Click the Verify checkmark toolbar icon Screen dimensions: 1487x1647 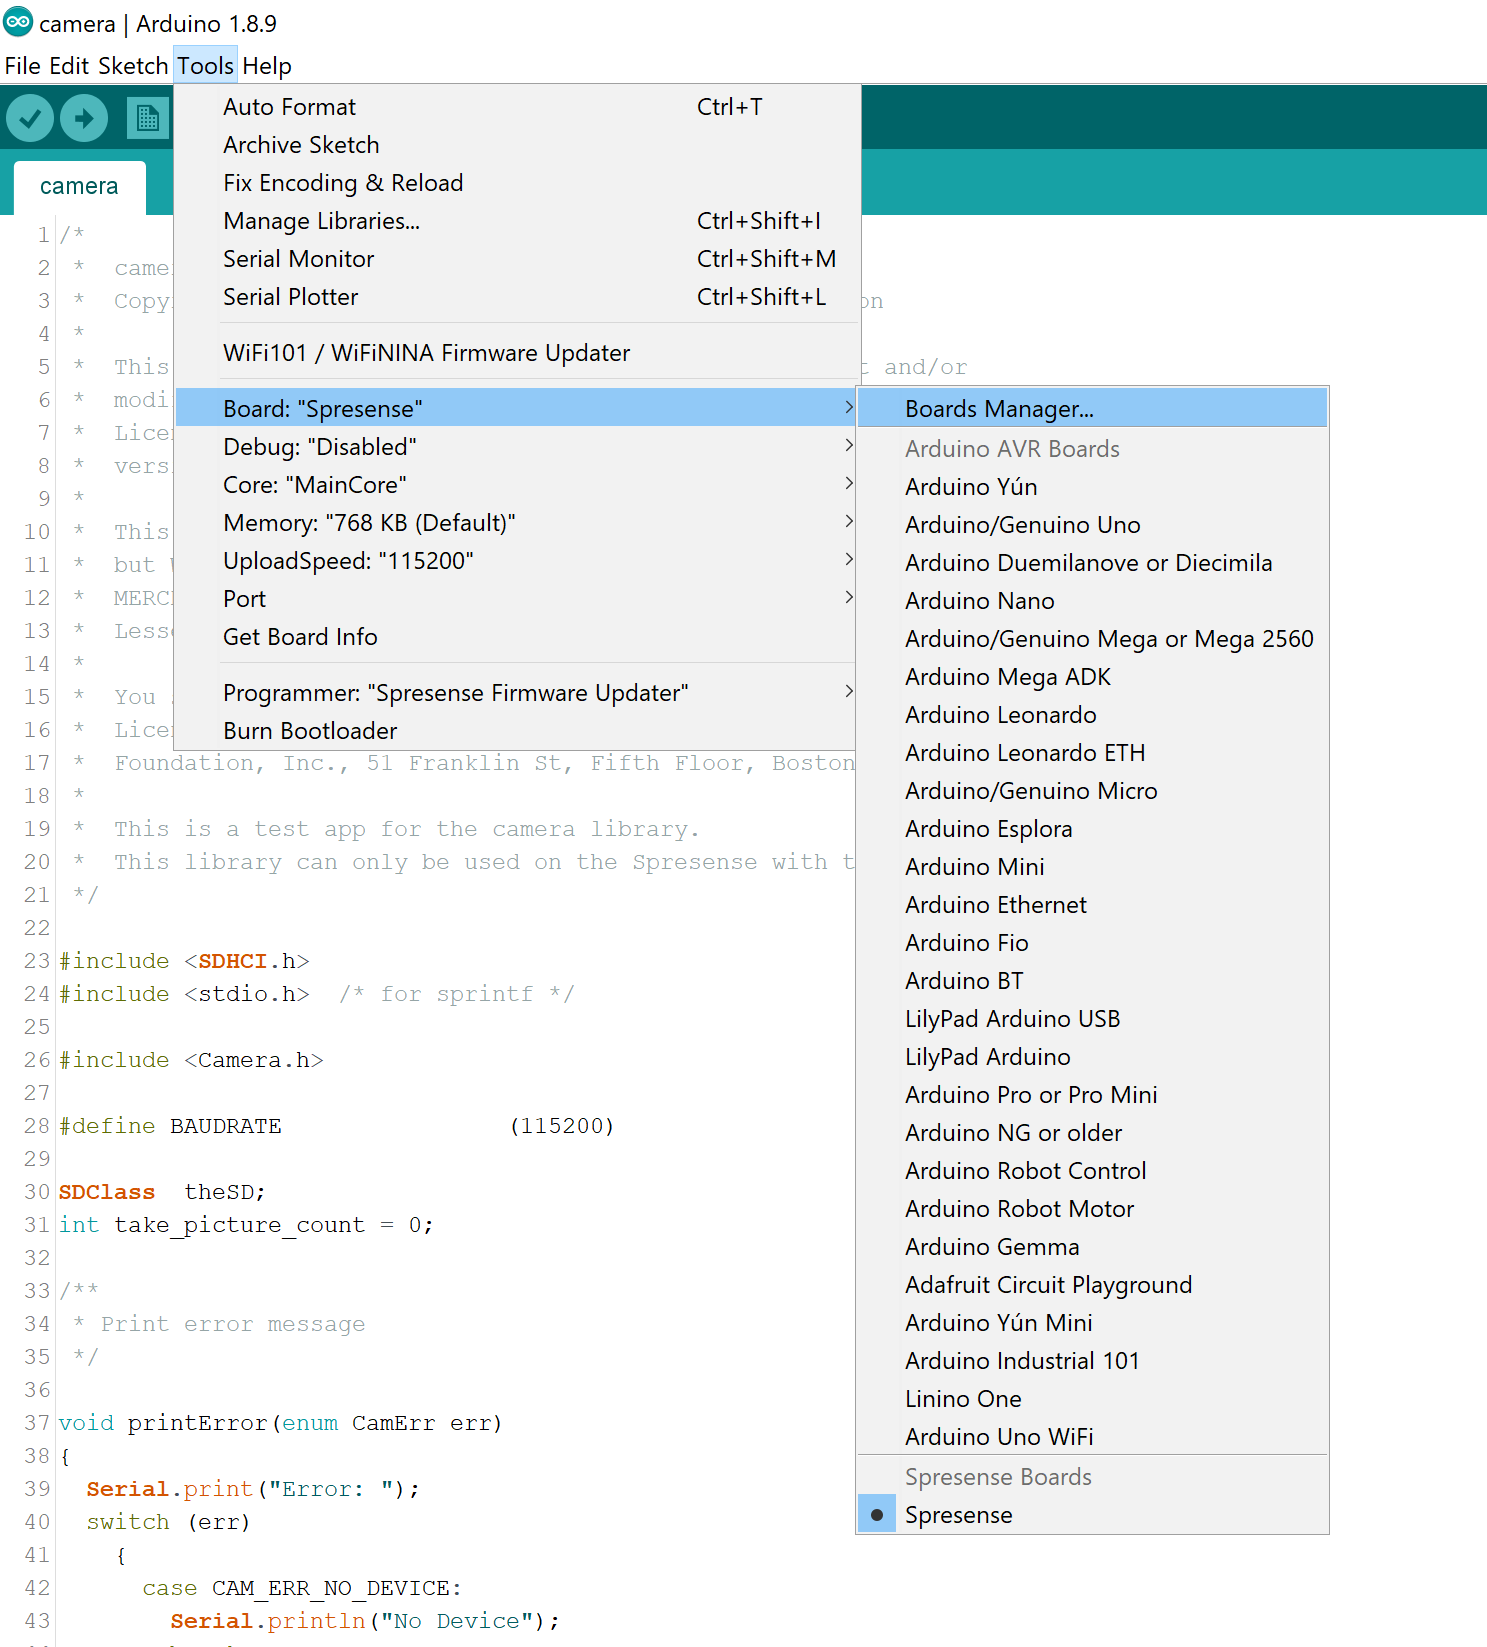30,119
